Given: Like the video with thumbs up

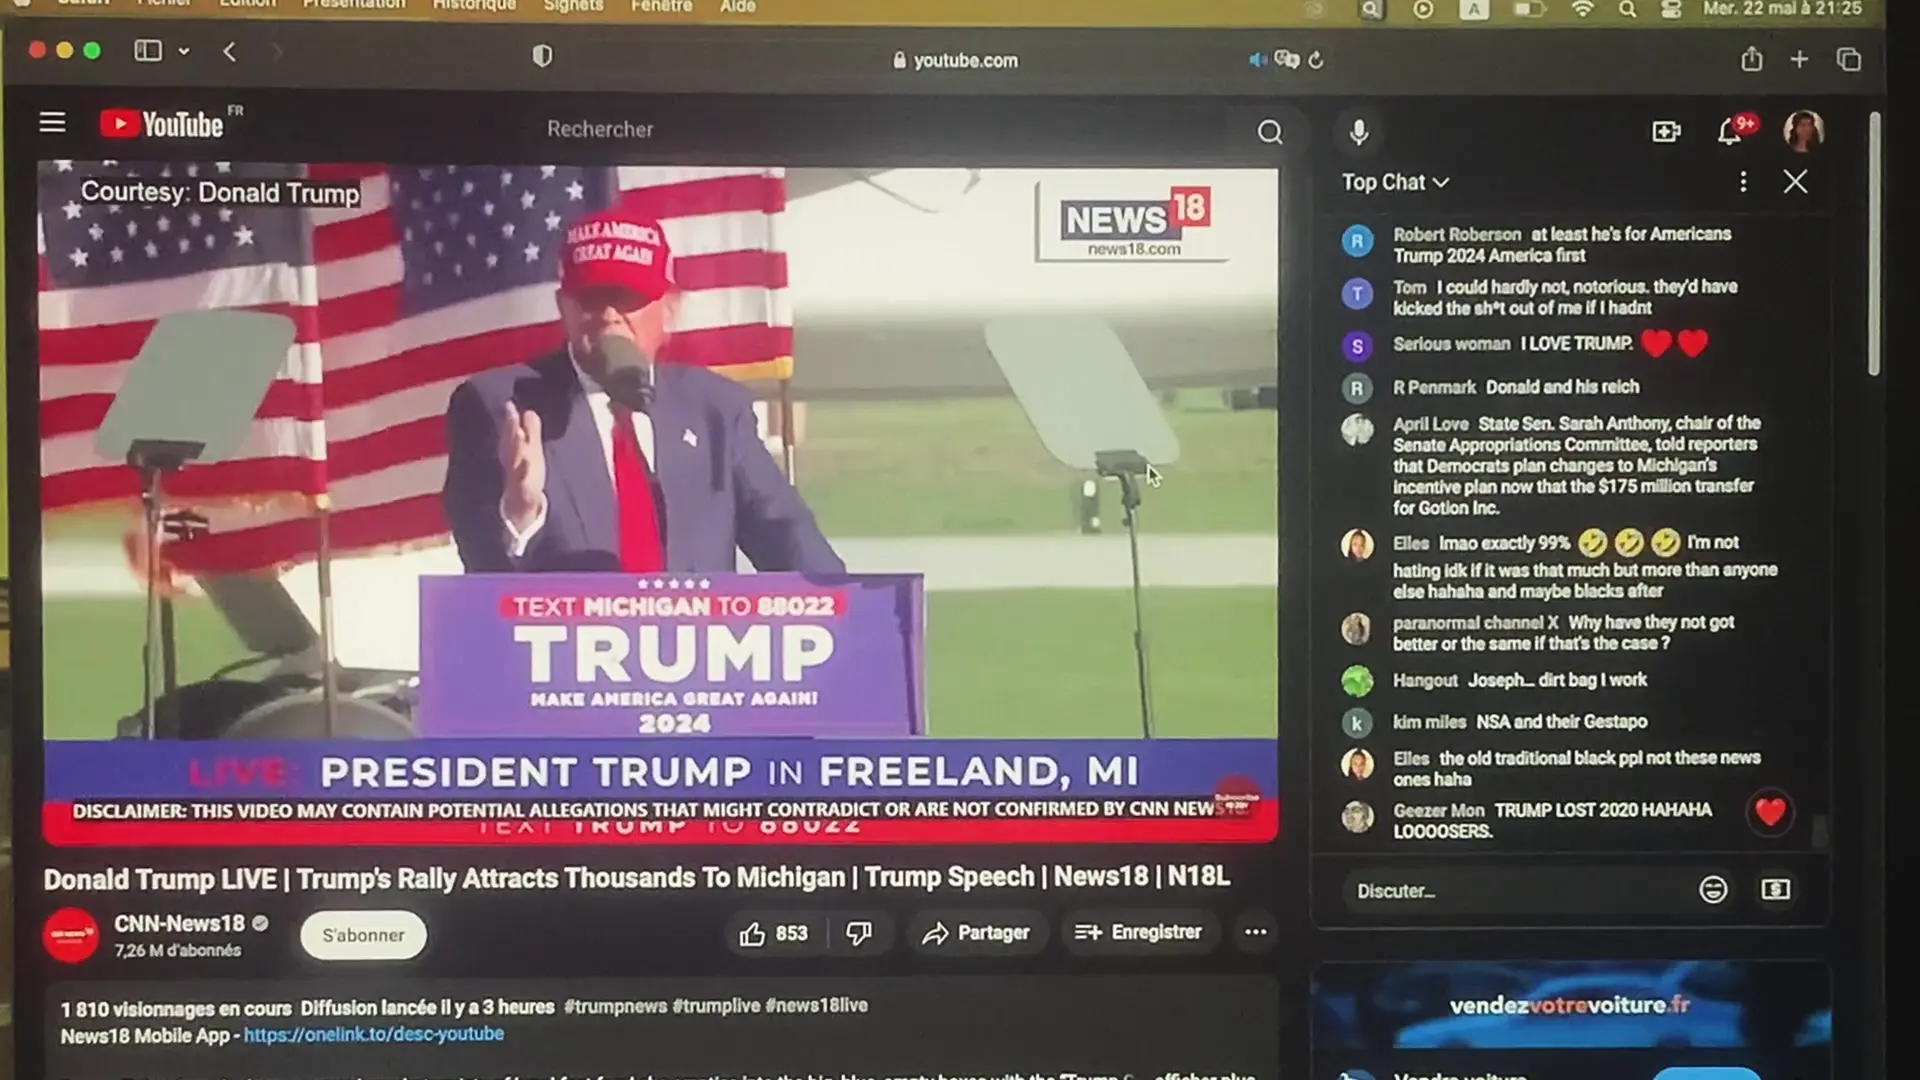Looking at the screenshot, I should point(753,933).
